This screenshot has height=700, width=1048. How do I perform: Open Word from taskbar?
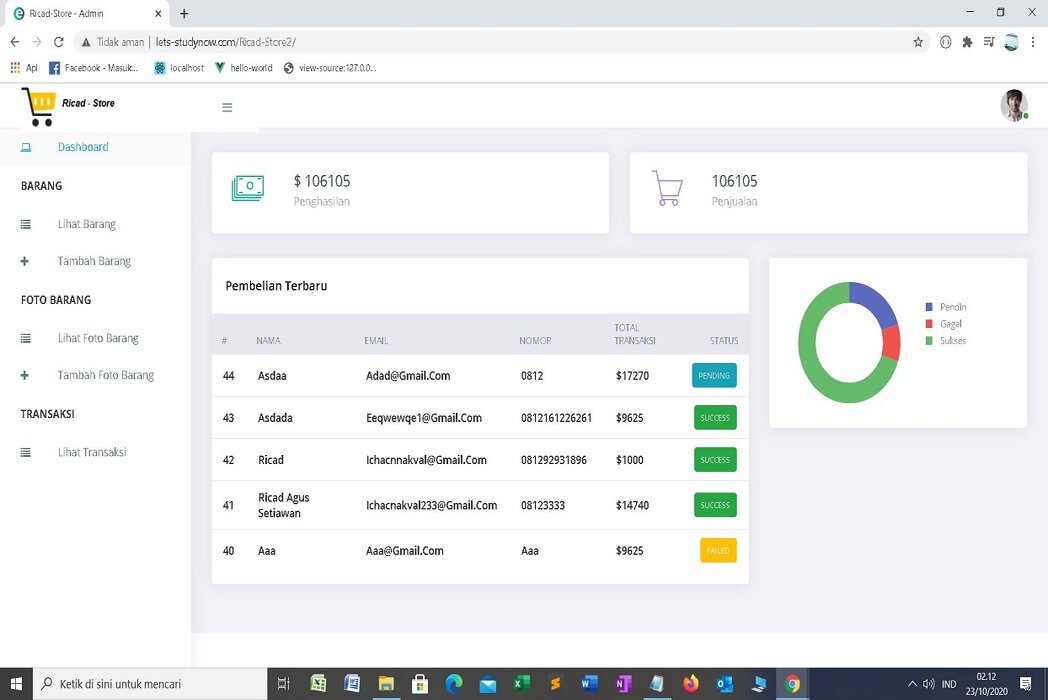point(589,683)
